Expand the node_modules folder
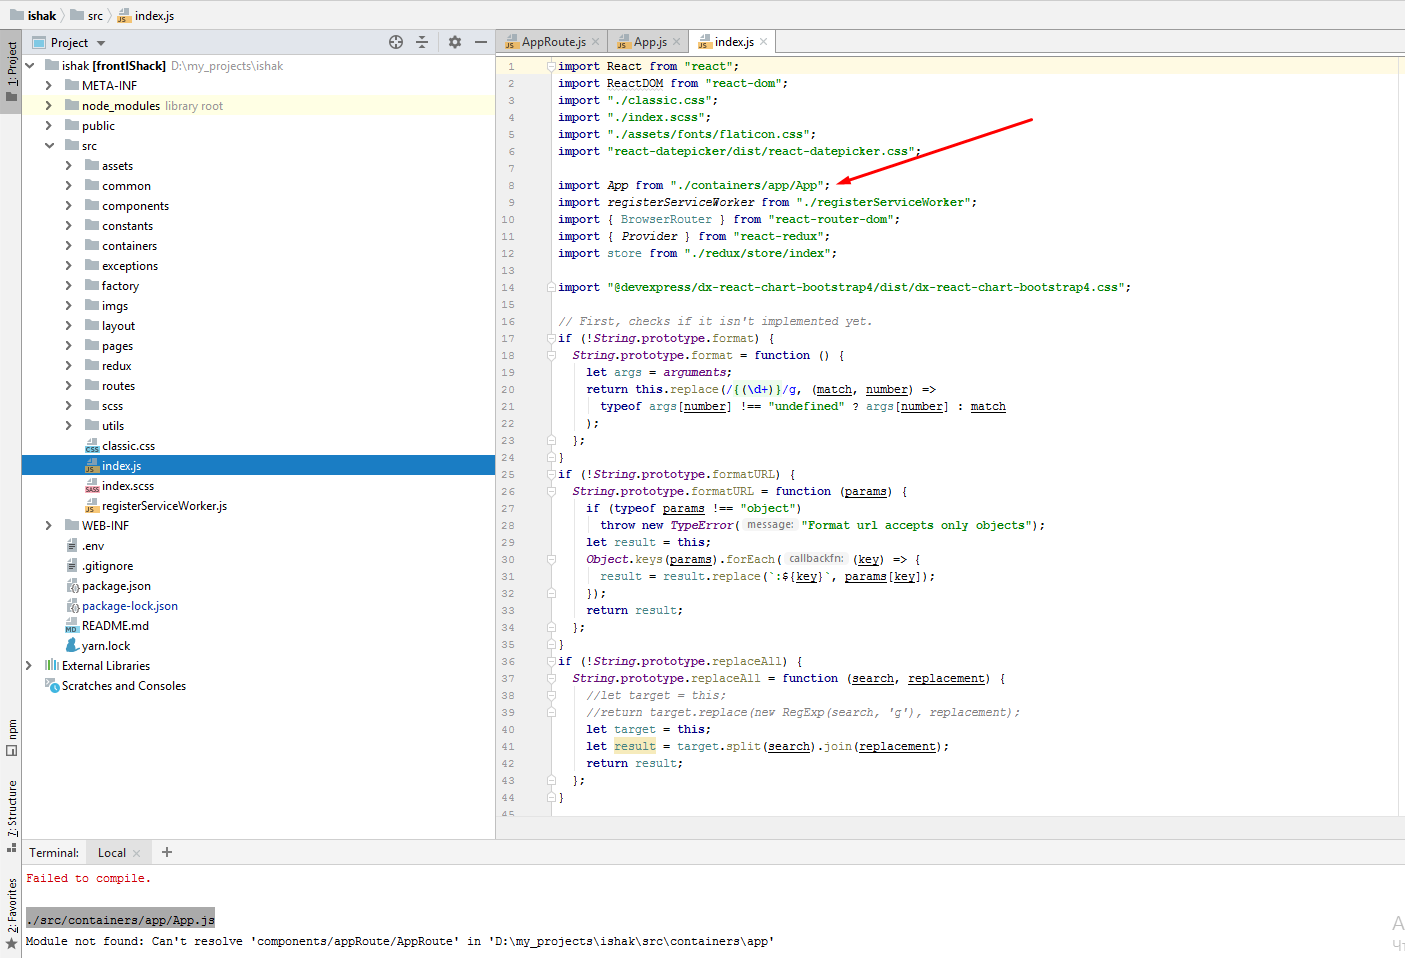 [x=49, y=106]
